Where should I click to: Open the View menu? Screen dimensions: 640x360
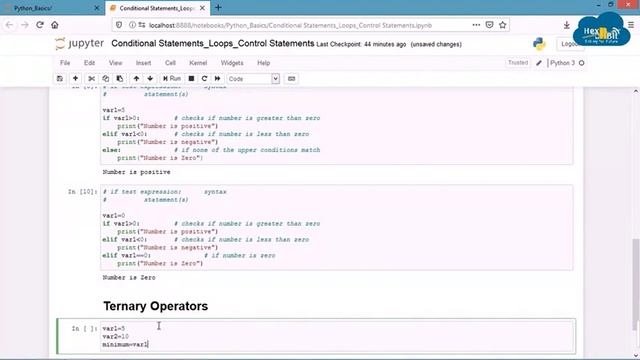116,63
